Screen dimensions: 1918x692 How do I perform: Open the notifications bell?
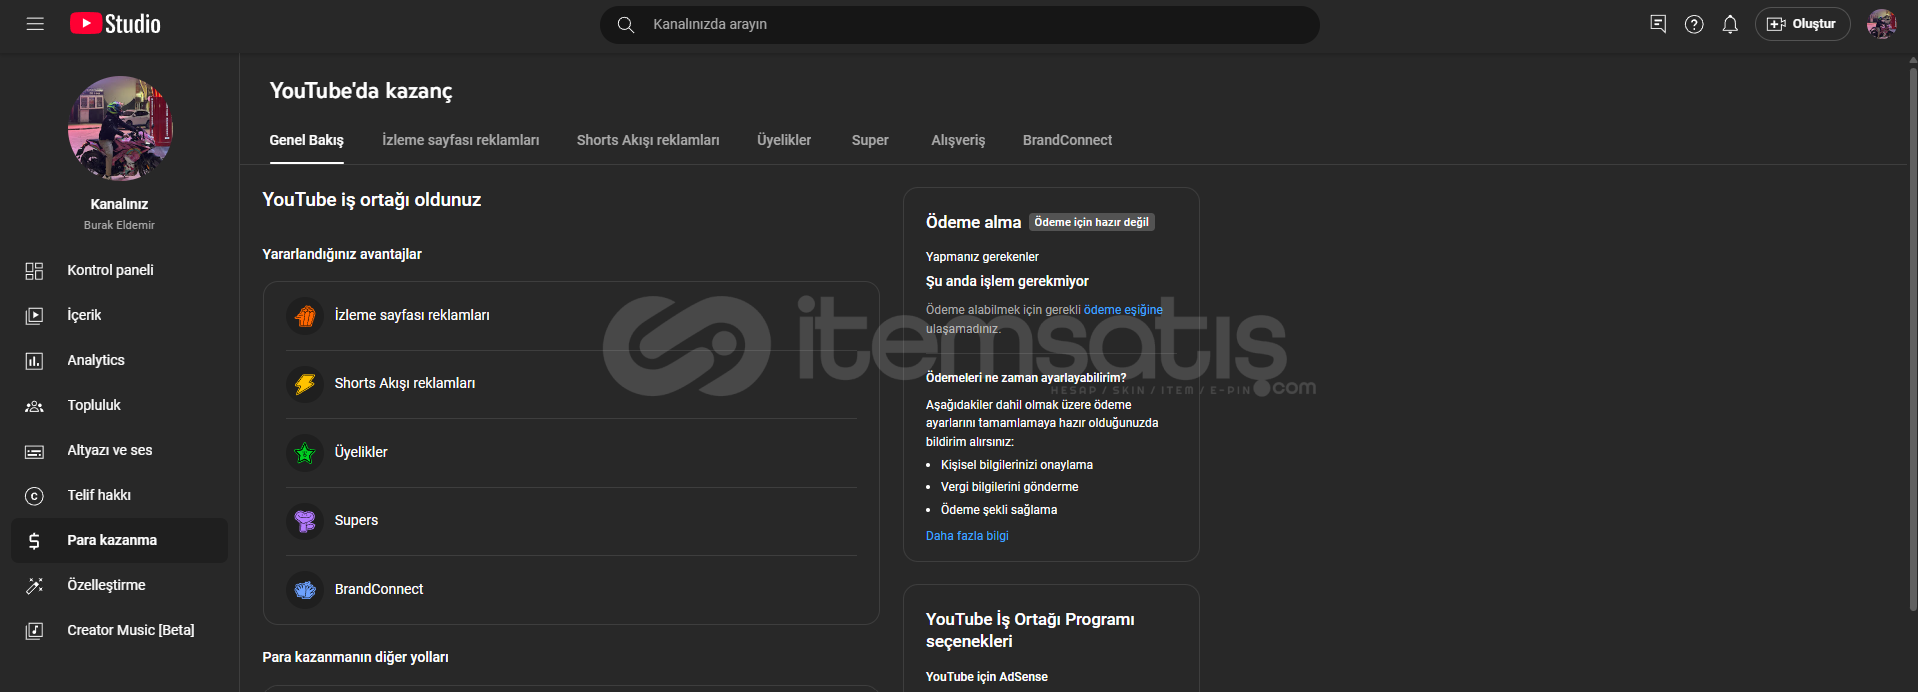[x=1730, y=24]
